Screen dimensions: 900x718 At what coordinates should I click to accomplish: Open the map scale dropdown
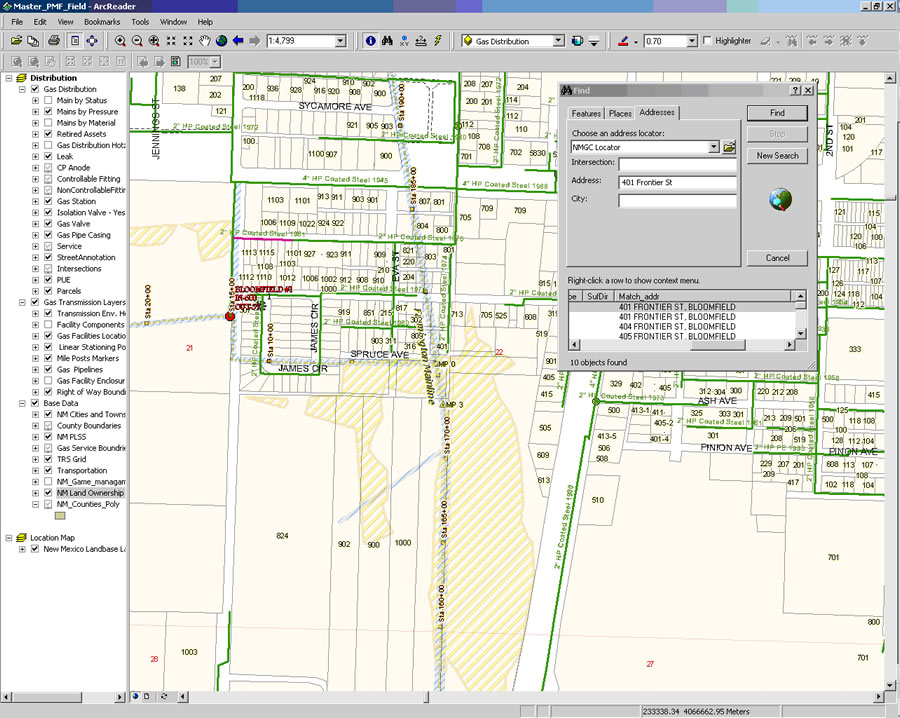click(340, 41)
